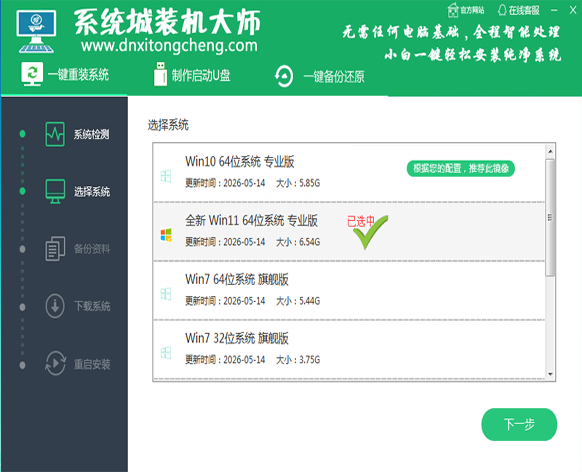Click the progress dot beside 下载系统

point(22,307)
